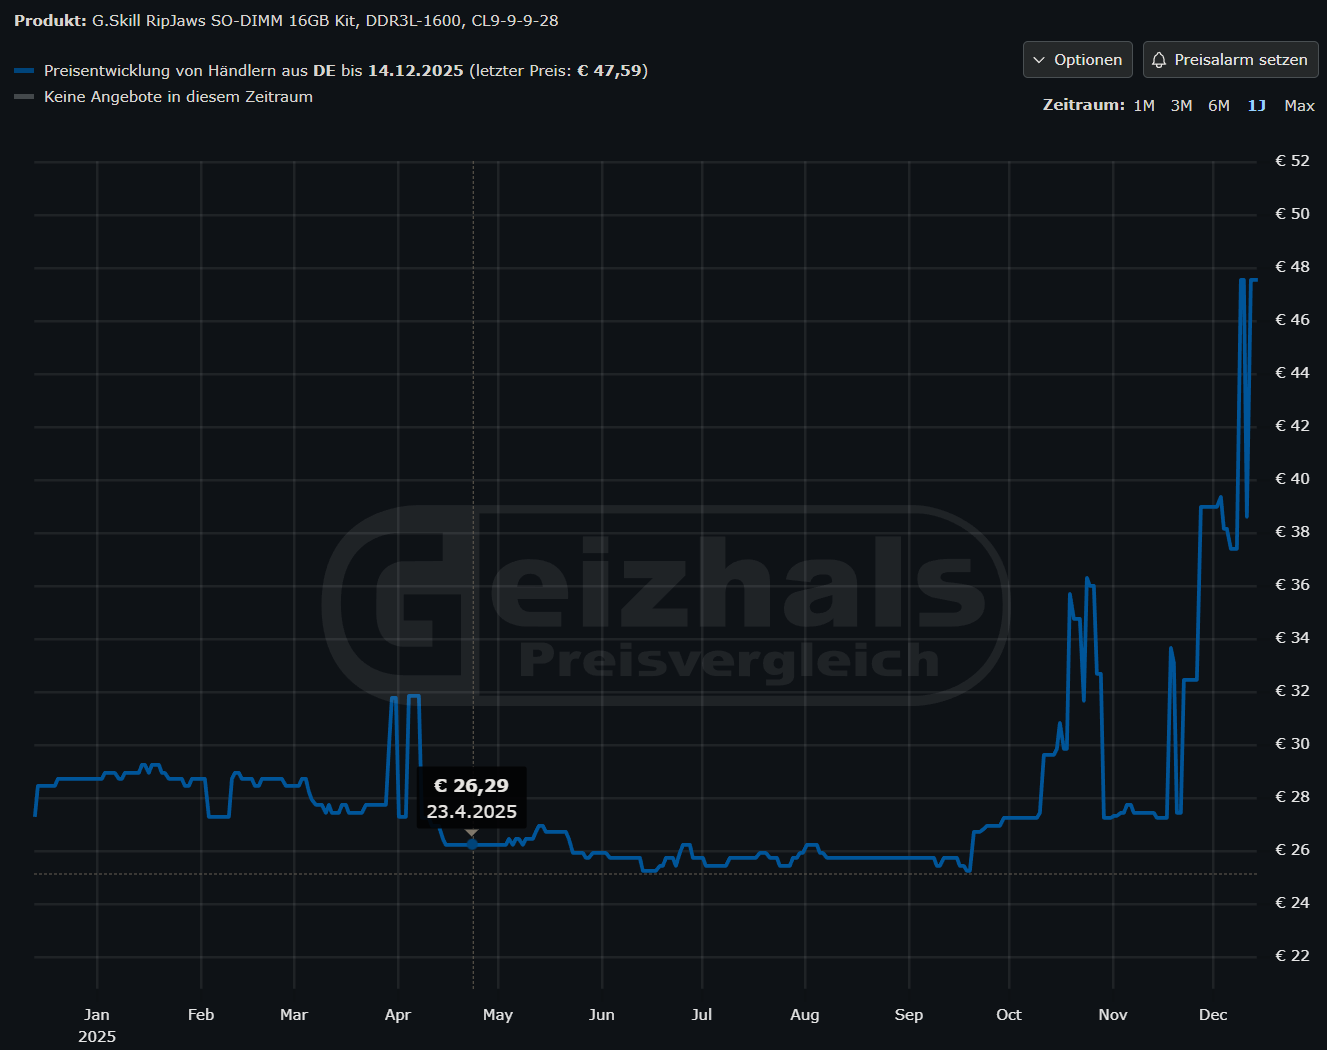This screenshot has height=1050, width=1327.
Task: Select the 1J time range
Action: (x=1256, y=105)
